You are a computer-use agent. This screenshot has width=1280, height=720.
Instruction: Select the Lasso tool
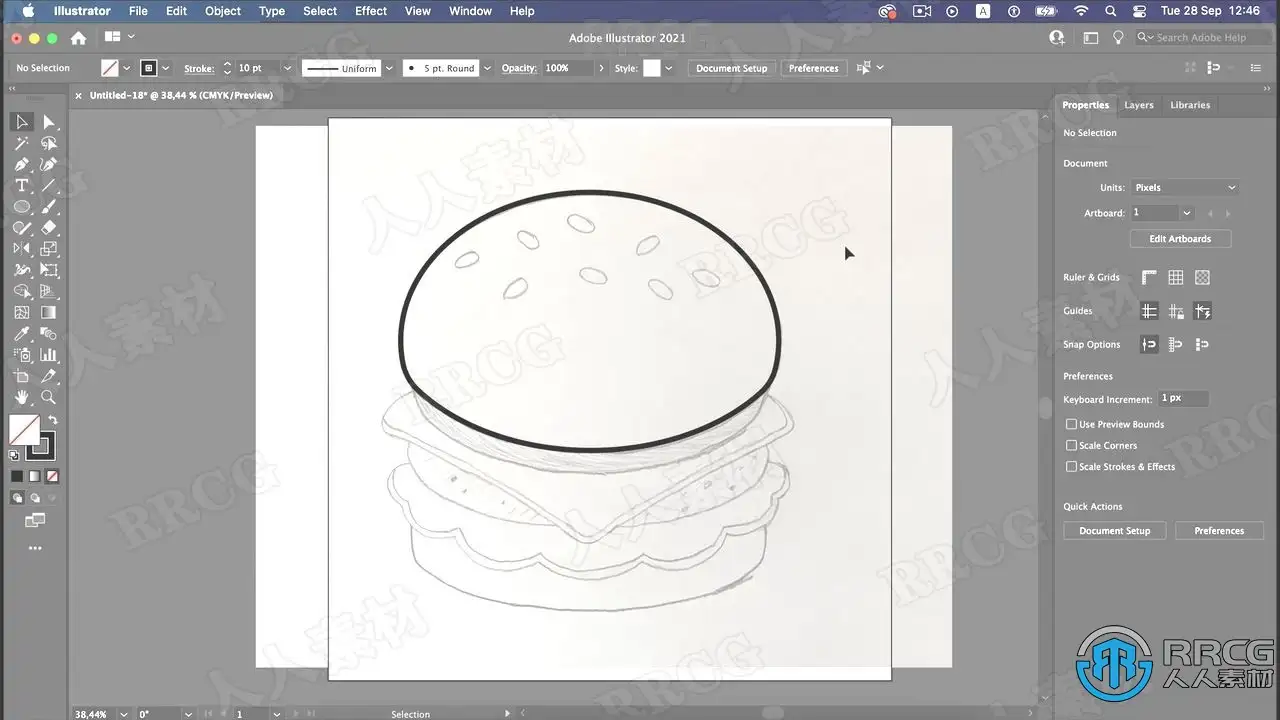click(x=48, y=143)
